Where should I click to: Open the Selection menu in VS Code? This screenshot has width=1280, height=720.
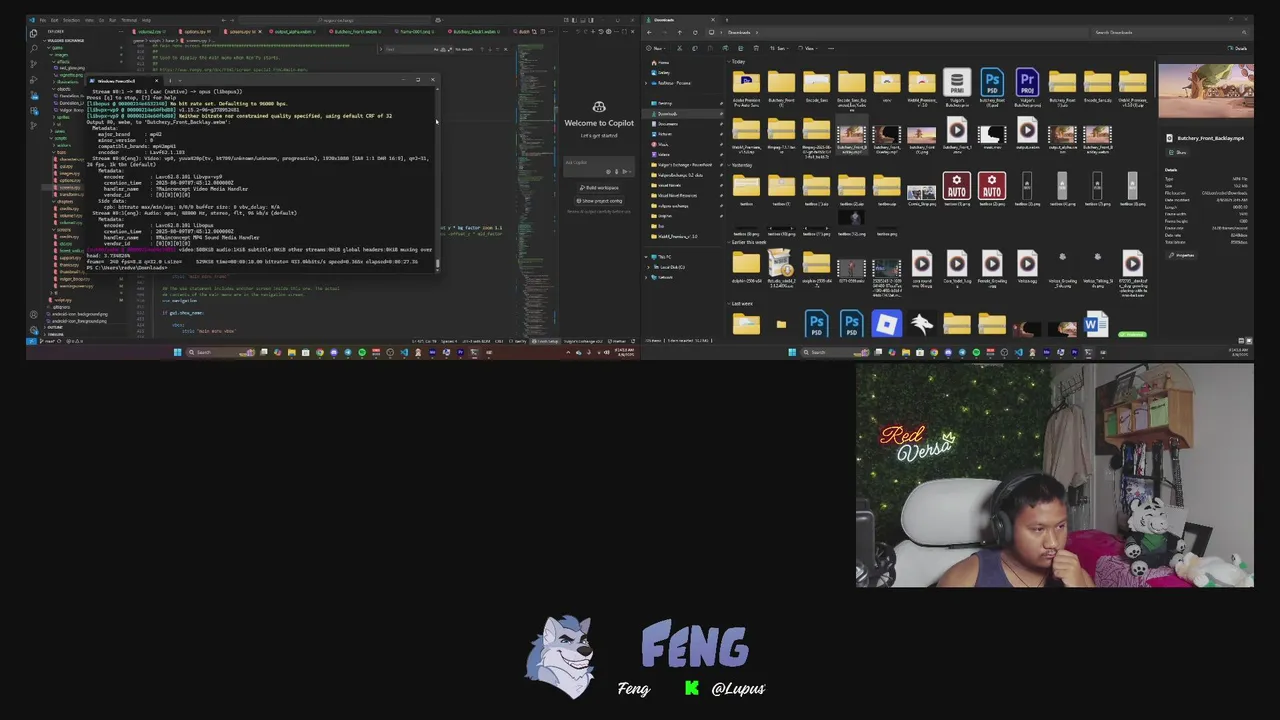coord(71,20)
